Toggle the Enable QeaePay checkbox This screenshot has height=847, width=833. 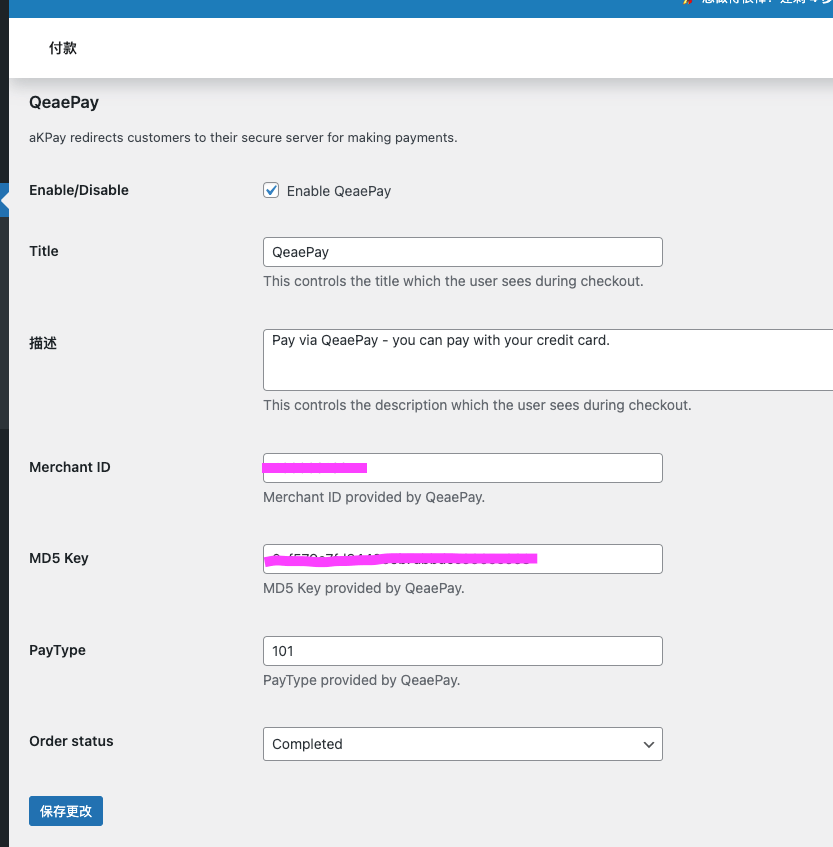coord(271,190)
